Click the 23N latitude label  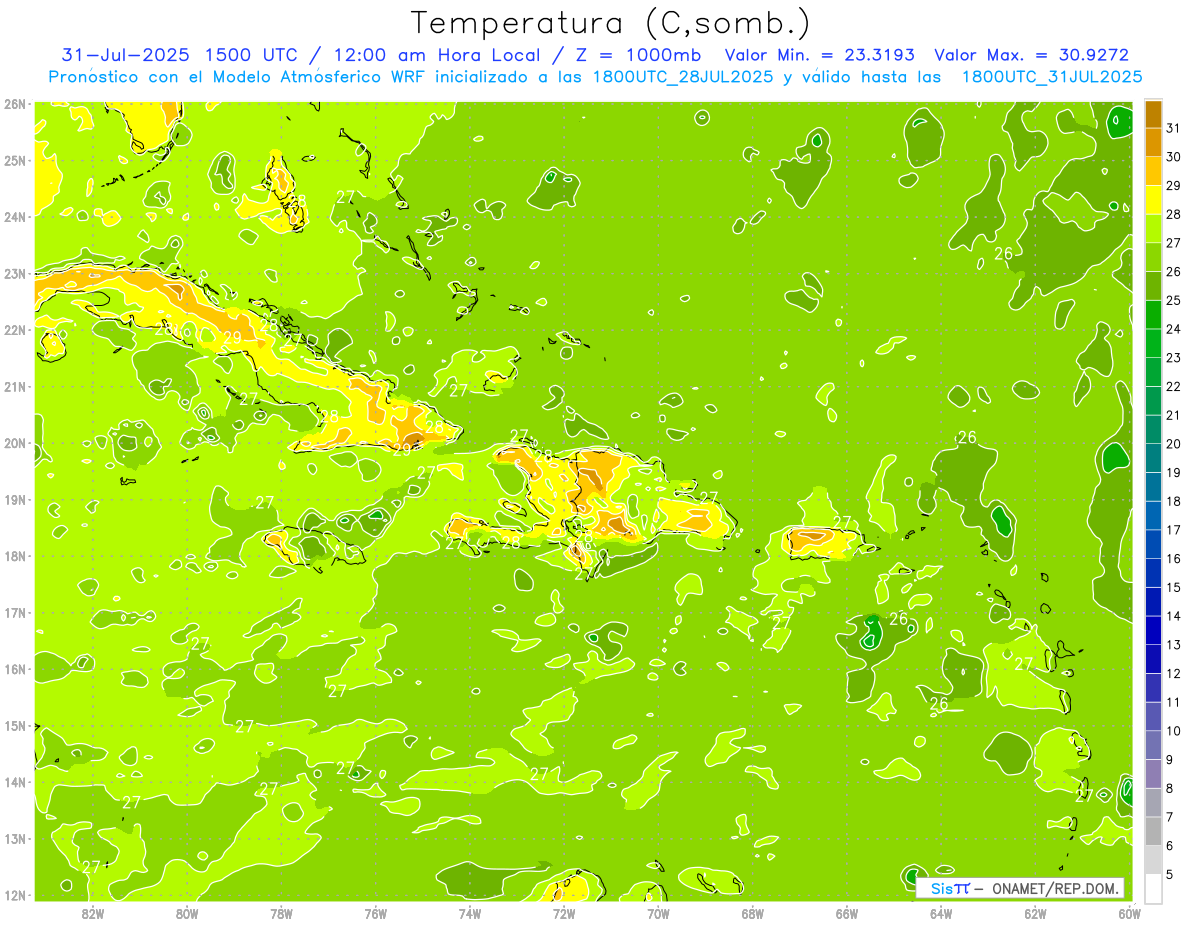coord(14,273)
